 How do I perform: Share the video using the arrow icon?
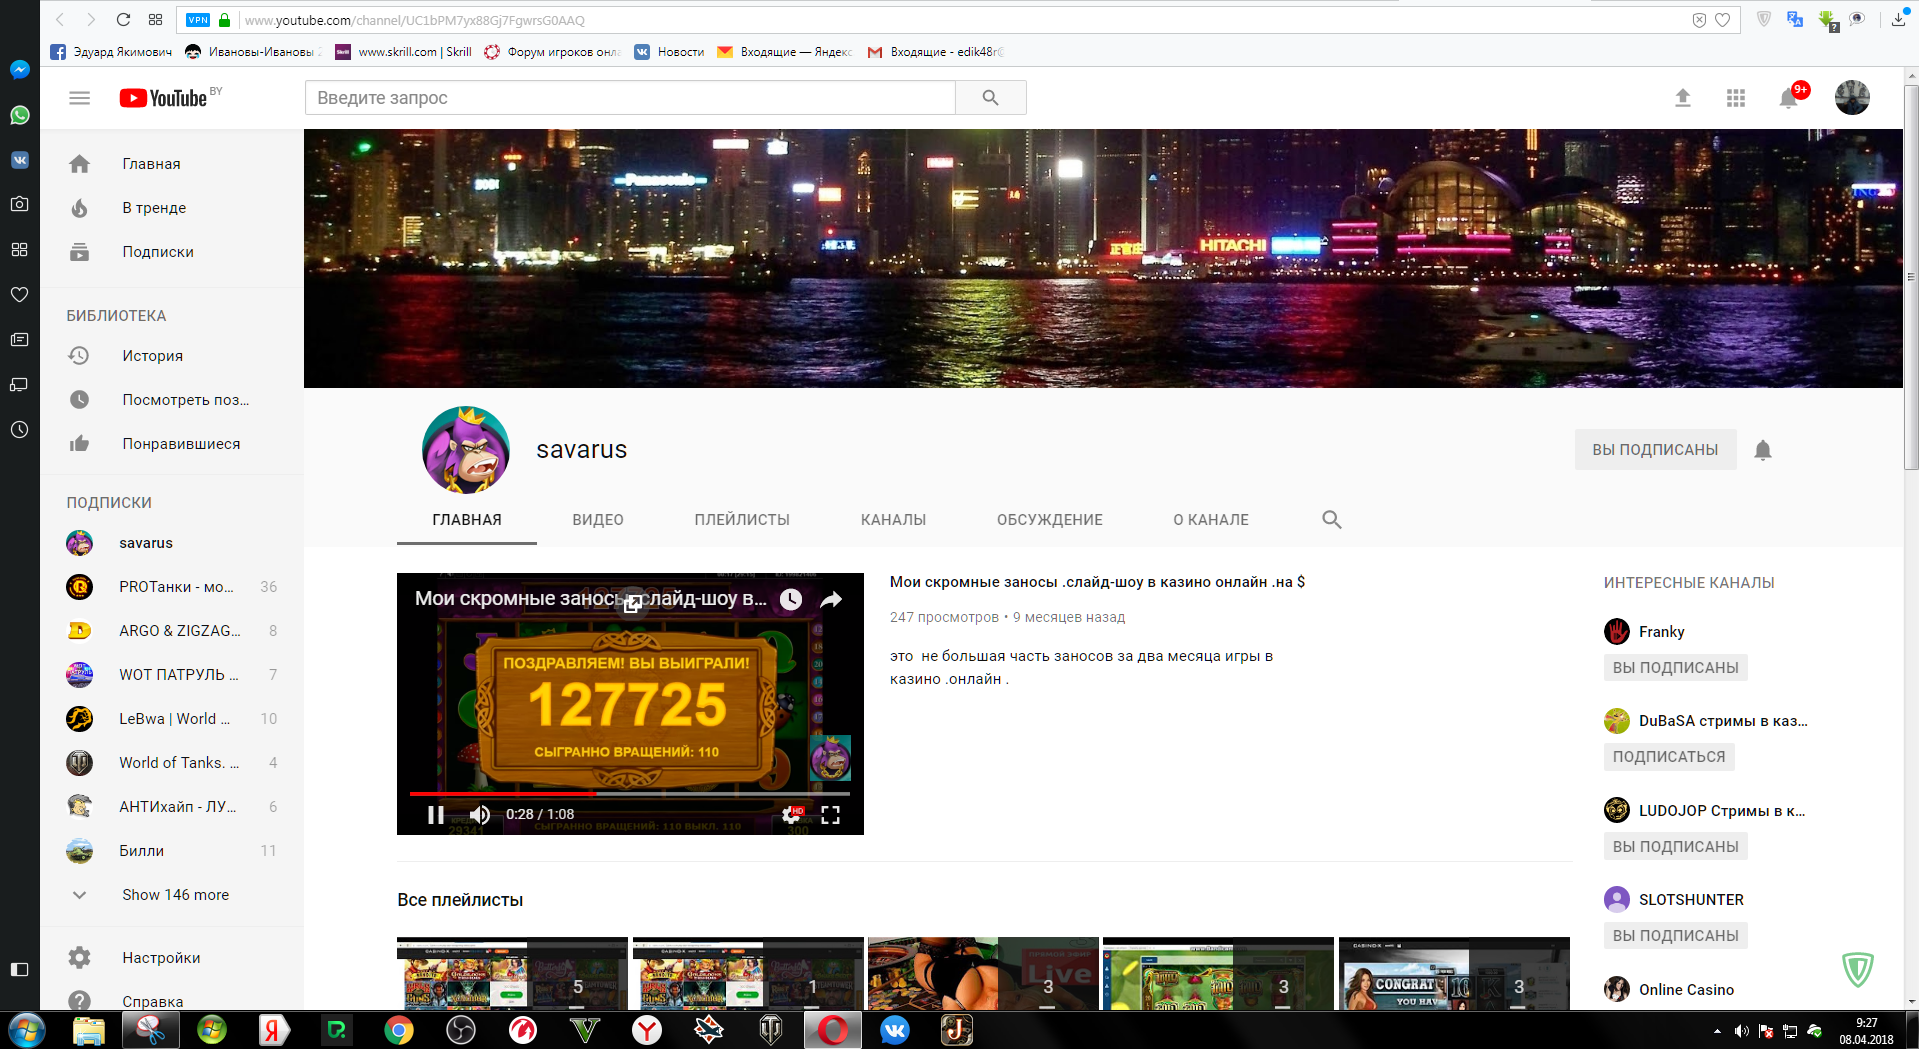[x=831, y=600]
